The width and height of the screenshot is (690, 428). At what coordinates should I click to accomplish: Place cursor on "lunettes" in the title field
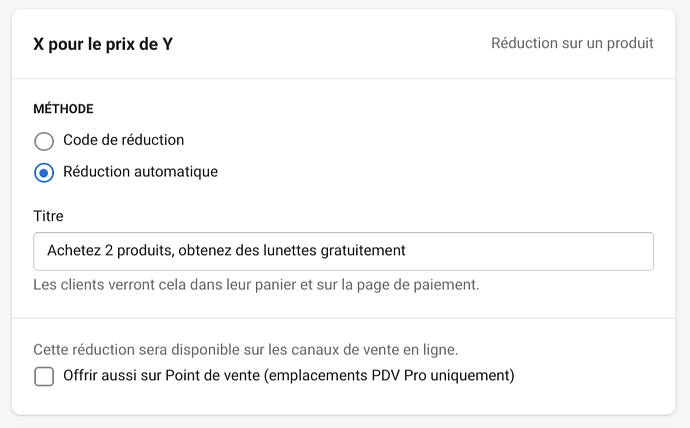[284, 250]
